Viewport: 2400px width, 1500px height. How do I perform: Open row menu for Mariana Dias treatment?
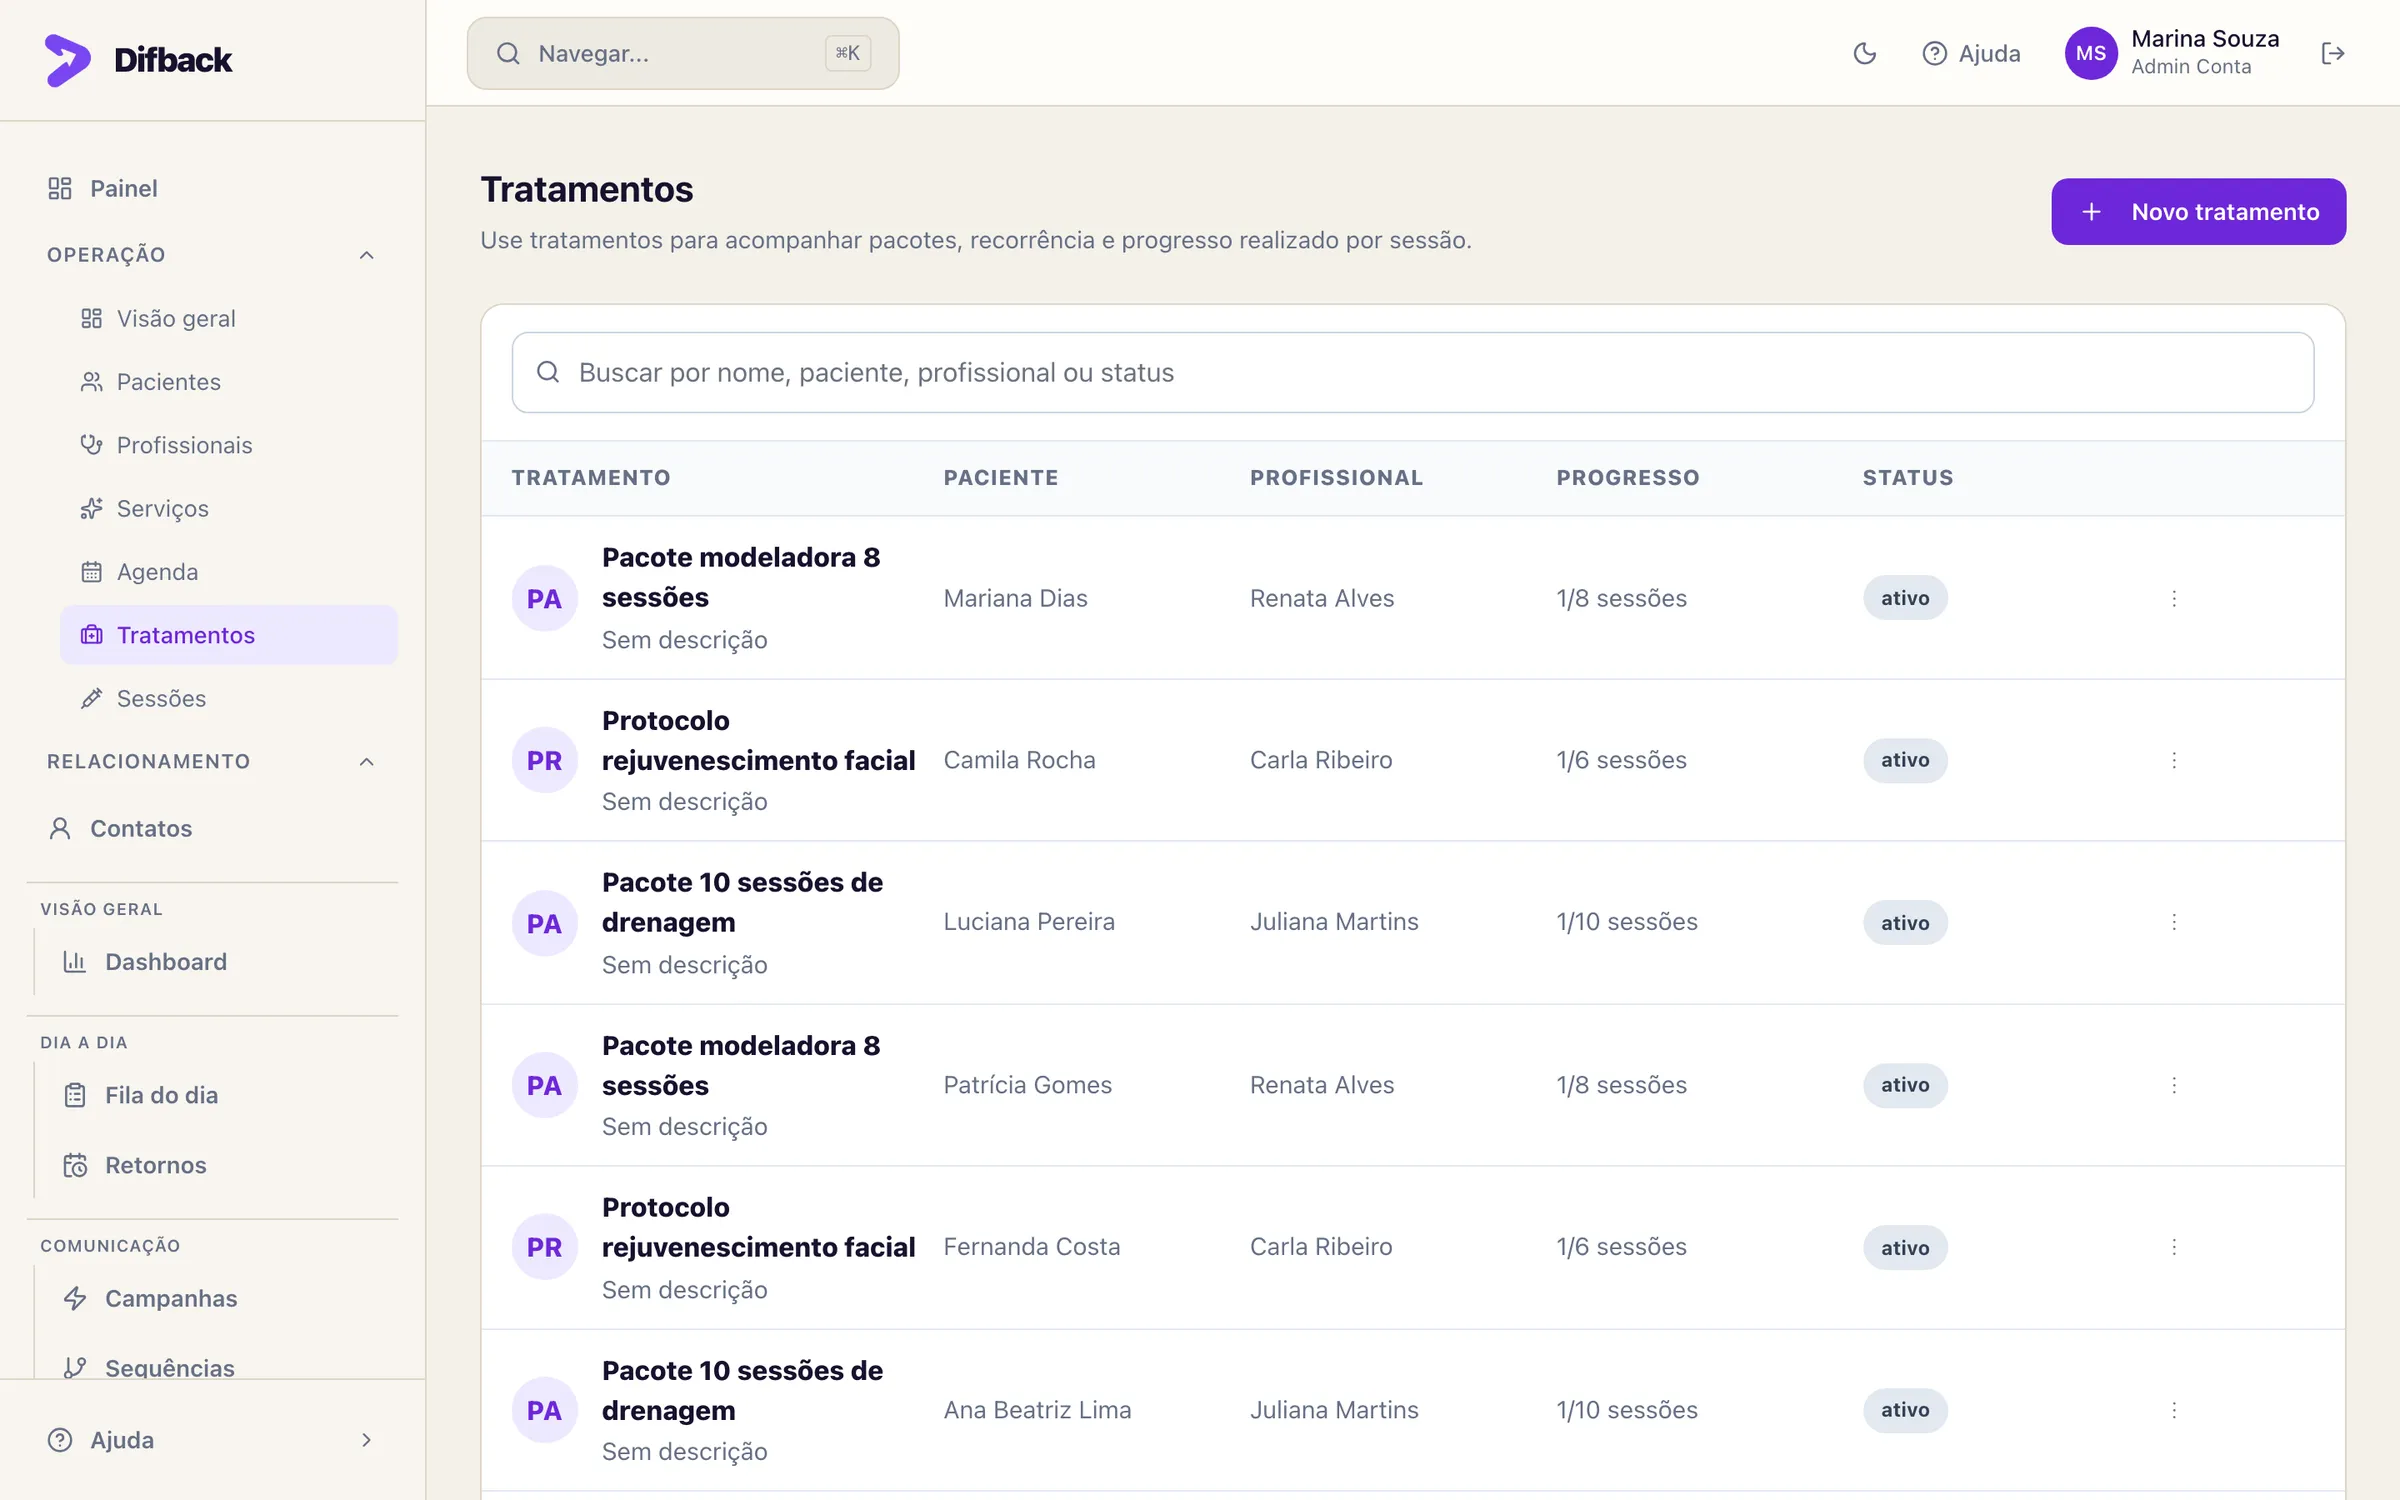[x=2174, y=598]
